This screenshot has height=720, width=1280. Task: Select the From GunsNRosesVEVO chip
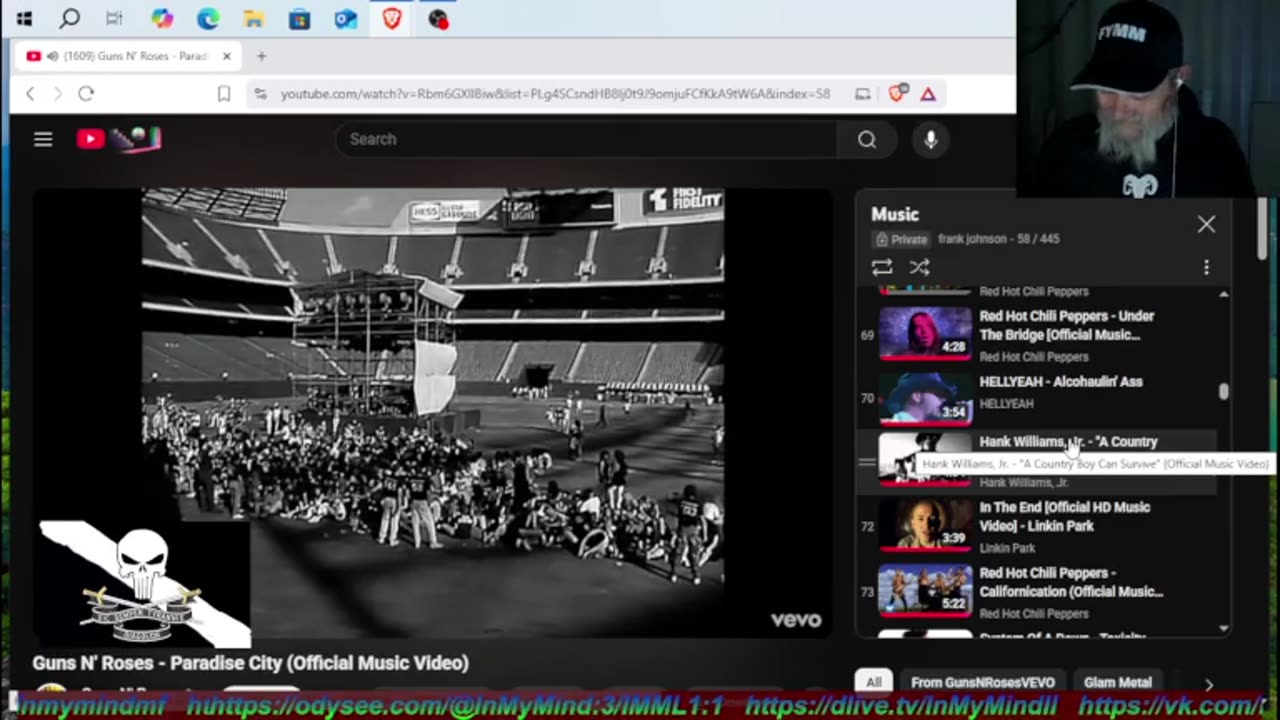pyautogui.click(x=982, y=682)
